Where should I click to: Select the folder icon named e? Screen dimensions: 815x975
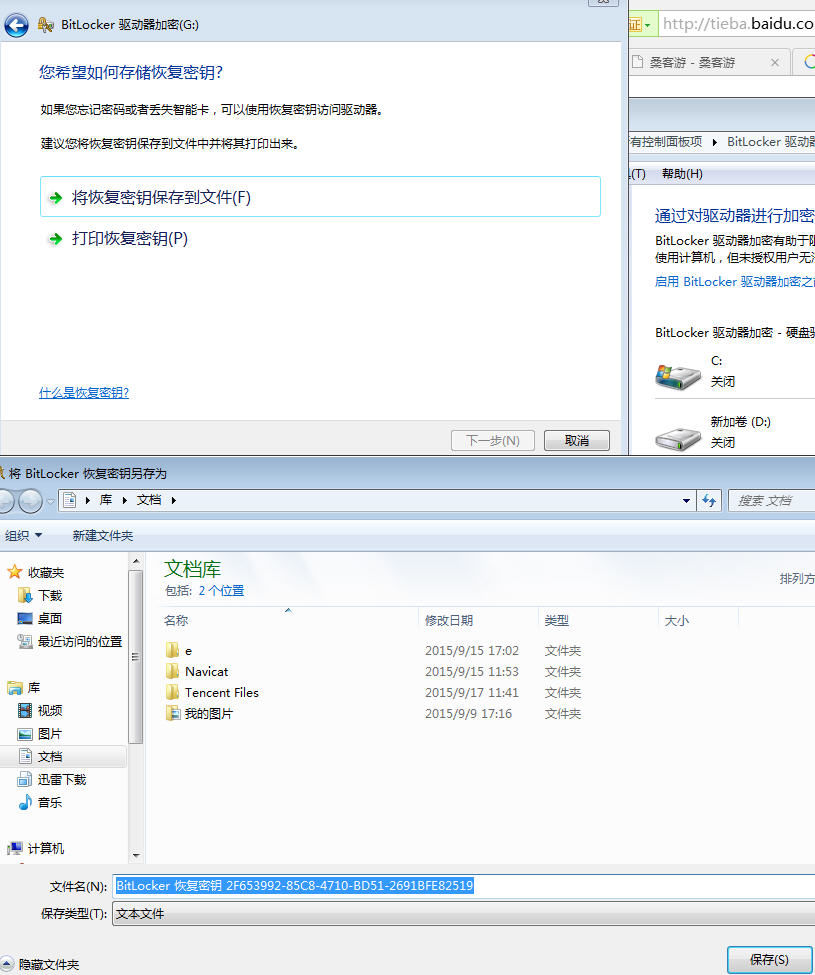click(173, 650)
